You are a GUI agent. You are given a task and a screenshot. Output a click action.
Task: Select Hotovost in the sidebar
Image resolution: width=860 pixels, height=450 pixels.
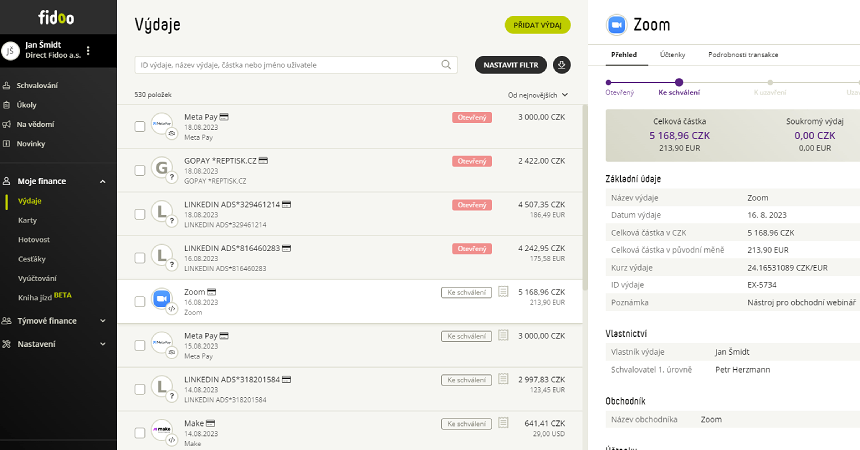(34, 240)
